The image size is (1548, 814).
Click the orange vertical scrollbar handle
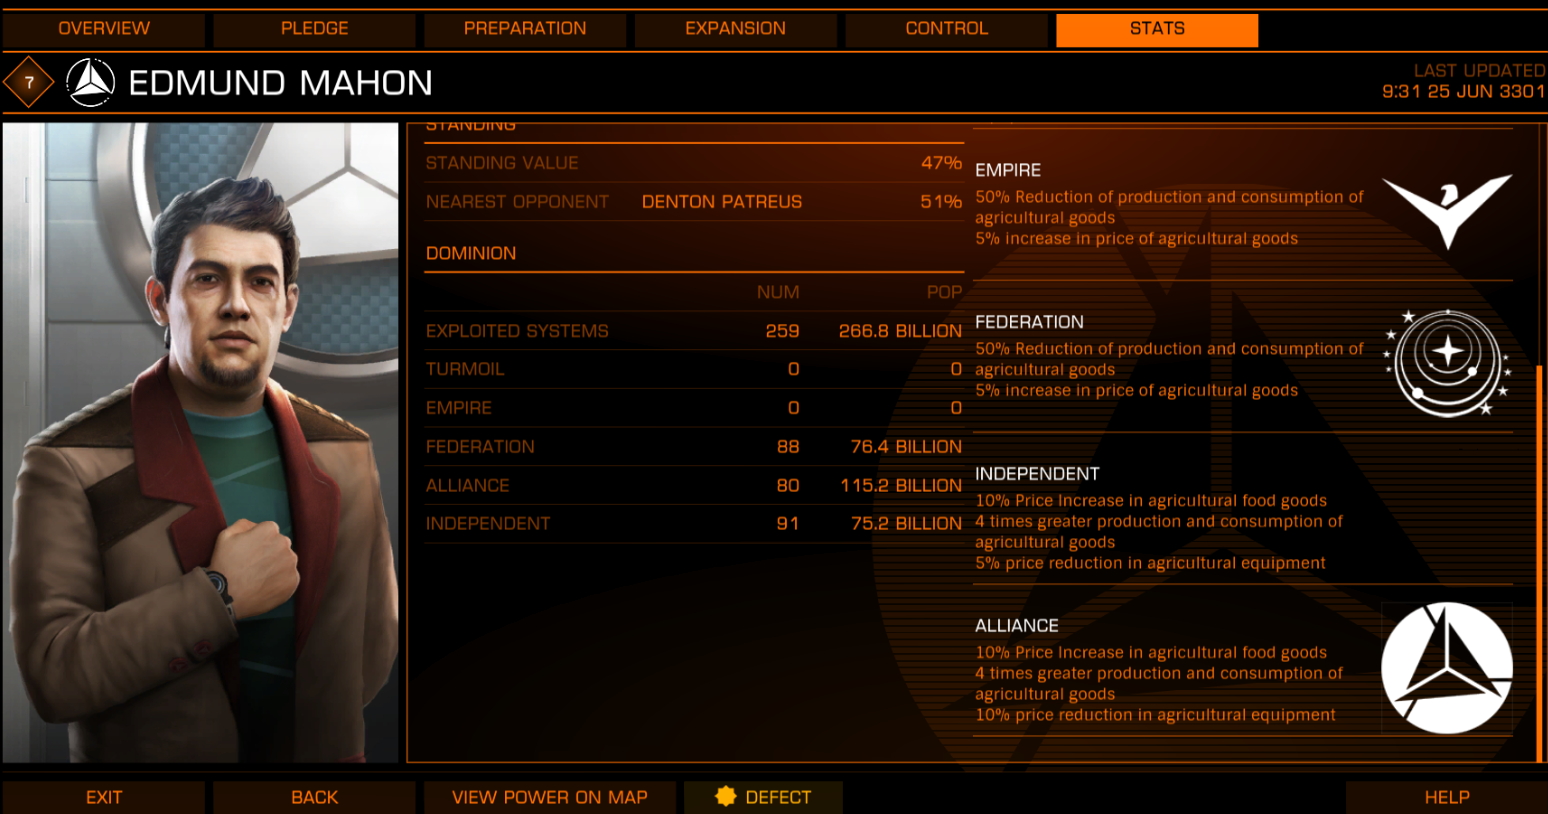click(1539, 562)
